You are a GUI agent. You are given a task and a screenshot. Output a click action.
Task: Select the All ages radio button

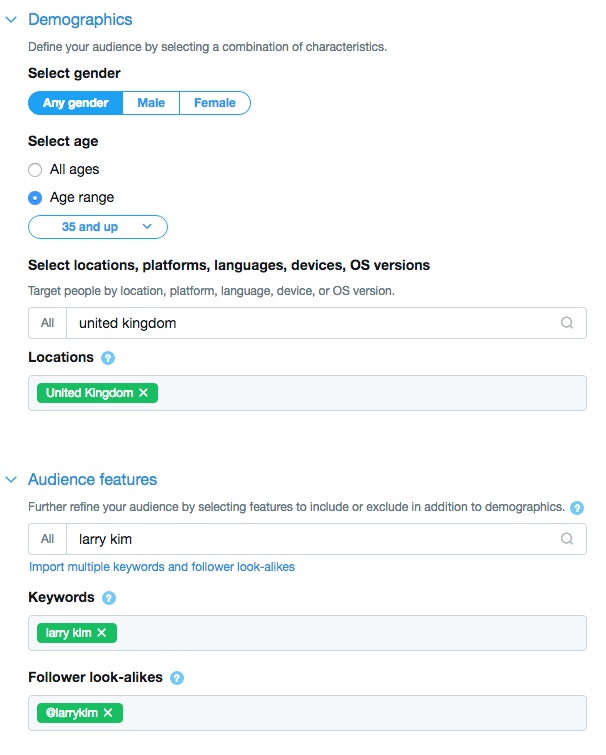point(35,170)
